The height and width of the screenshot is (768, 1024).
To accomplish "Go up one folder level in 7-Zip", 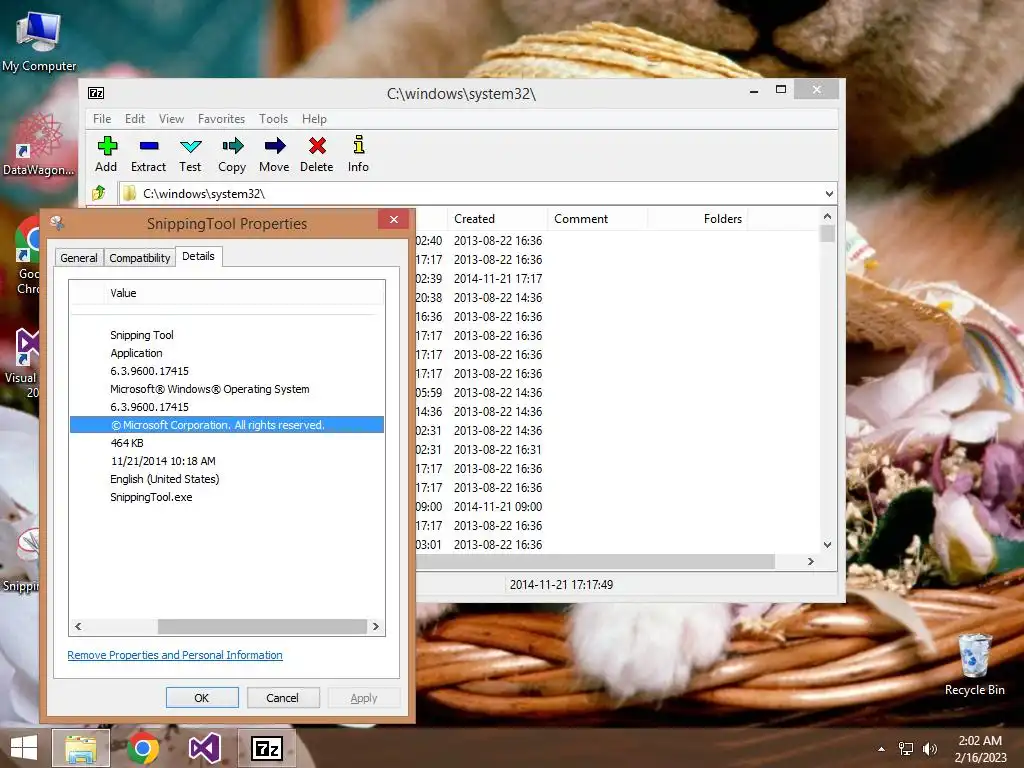I will click(99, 193).
